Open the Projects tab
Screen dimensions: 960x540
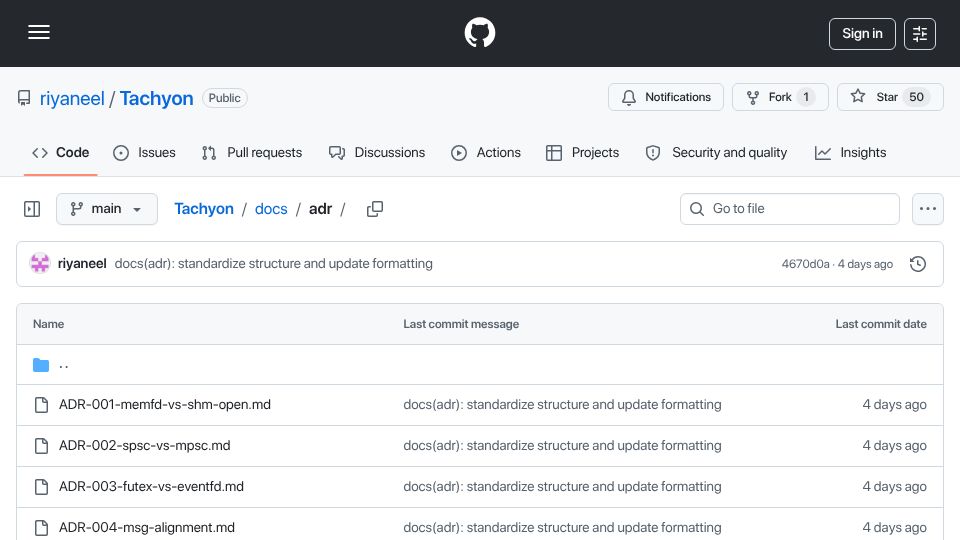[582, 152]
